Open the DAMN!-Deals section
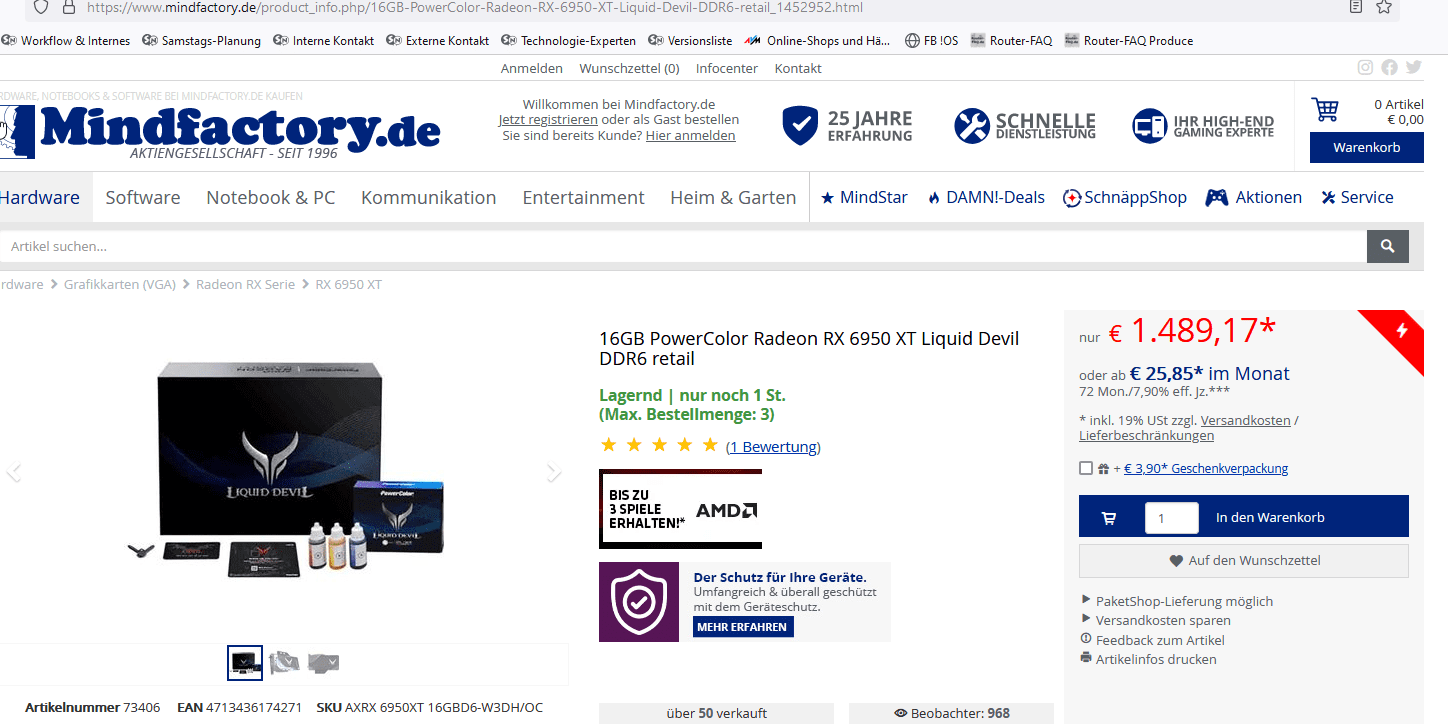1448x724 pixels. click(x=986, y=197)
